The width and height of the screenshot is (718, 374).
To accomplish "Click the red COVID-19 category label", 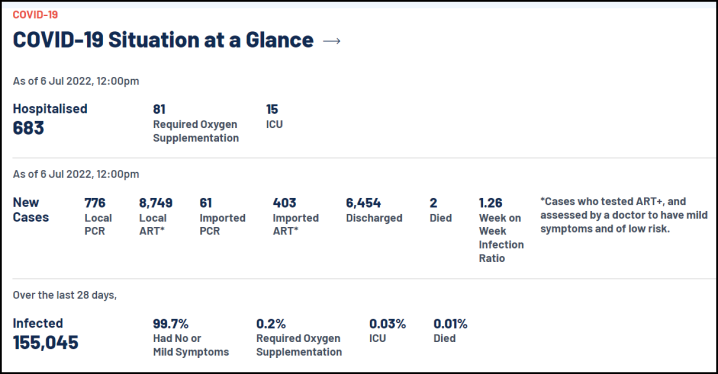I will pyautogui.click(x=35, y=15).
